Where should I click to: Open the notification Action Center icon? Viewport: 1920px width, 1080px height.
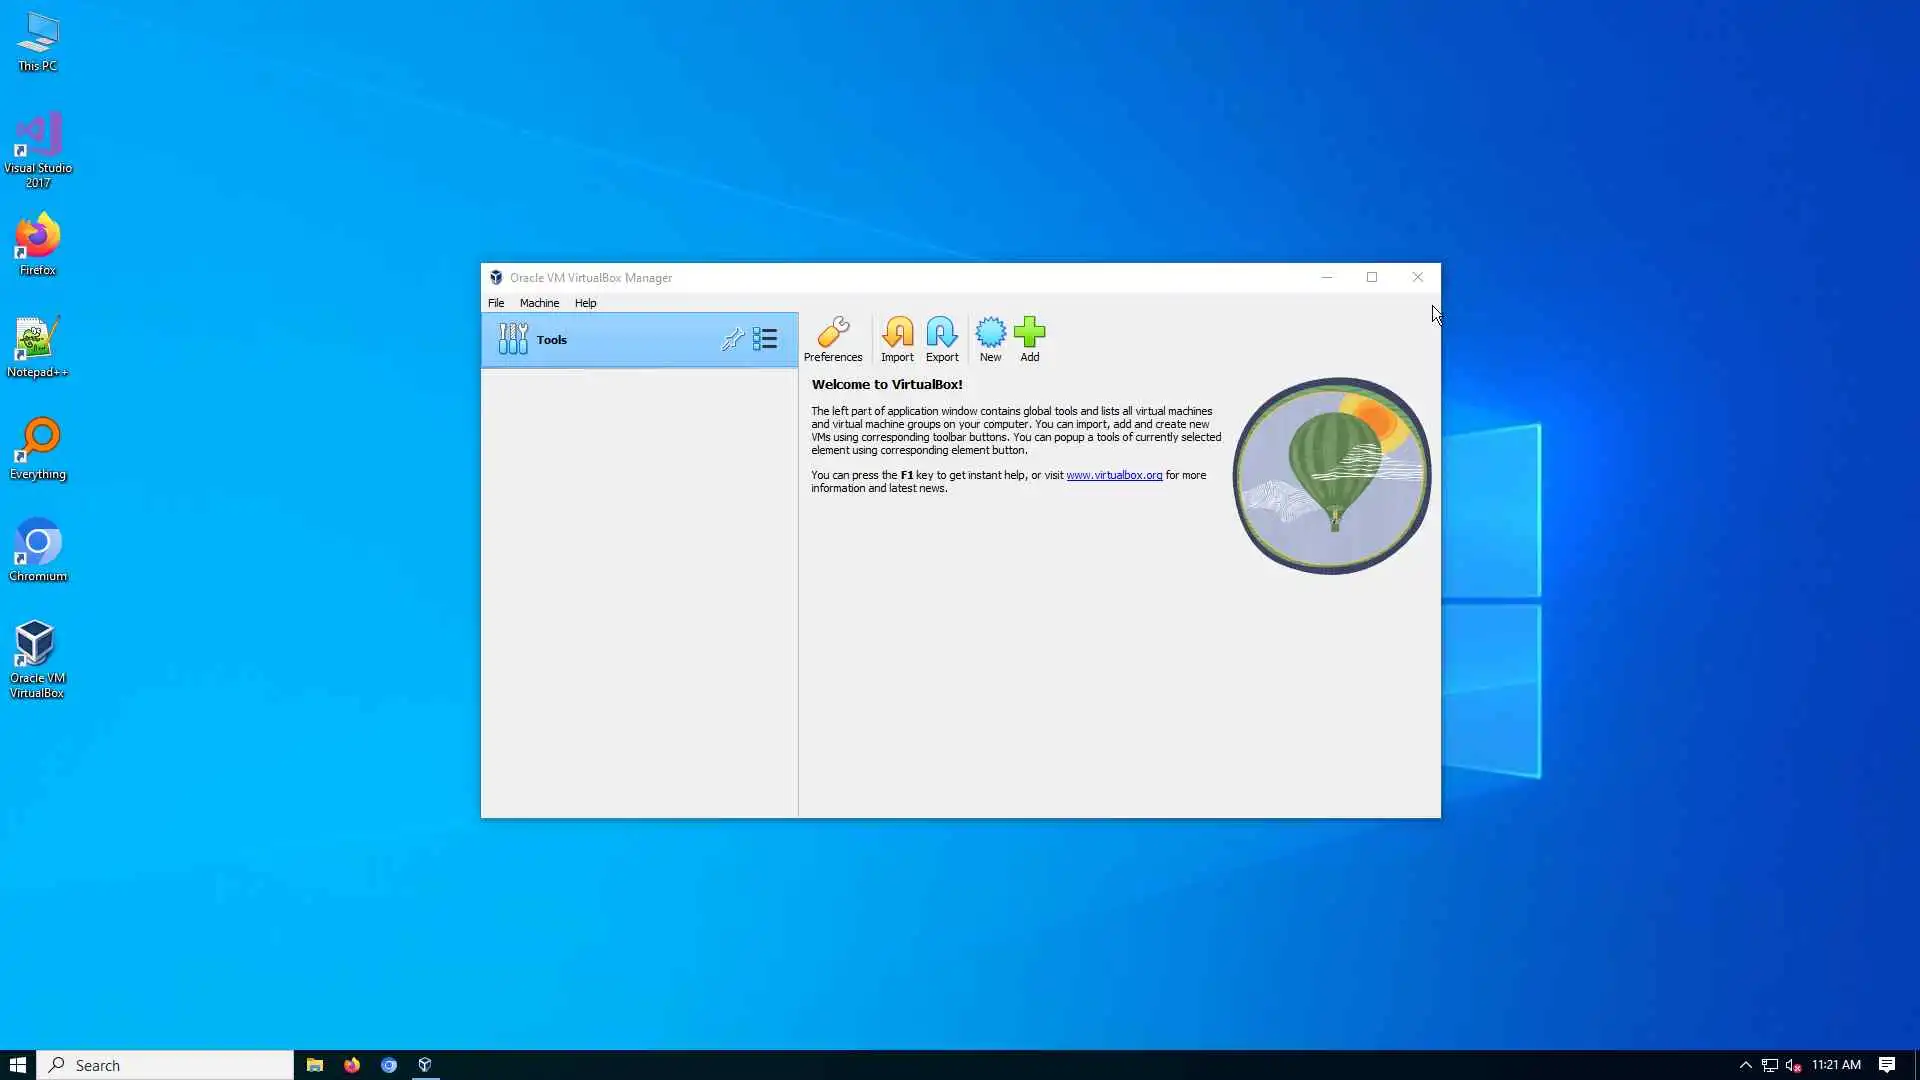pos(1886,1065)
